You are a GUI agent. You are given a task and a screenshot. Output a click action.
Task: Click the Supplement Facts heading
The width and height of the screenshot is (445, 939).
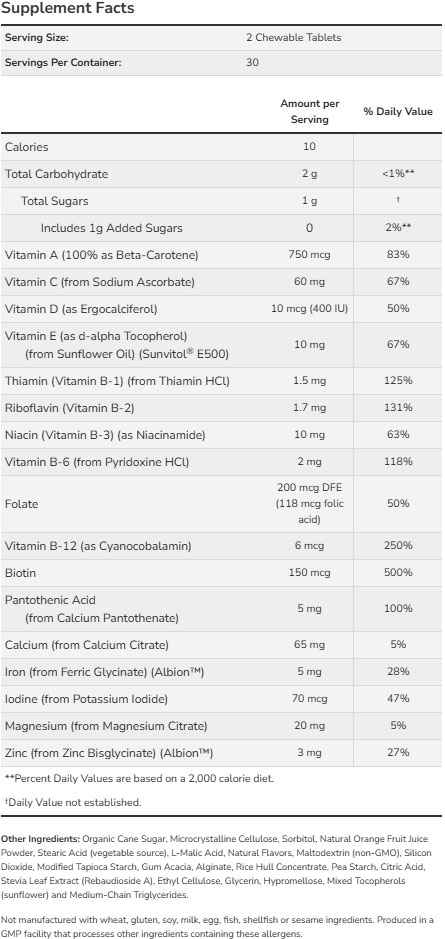coord(67,8)
